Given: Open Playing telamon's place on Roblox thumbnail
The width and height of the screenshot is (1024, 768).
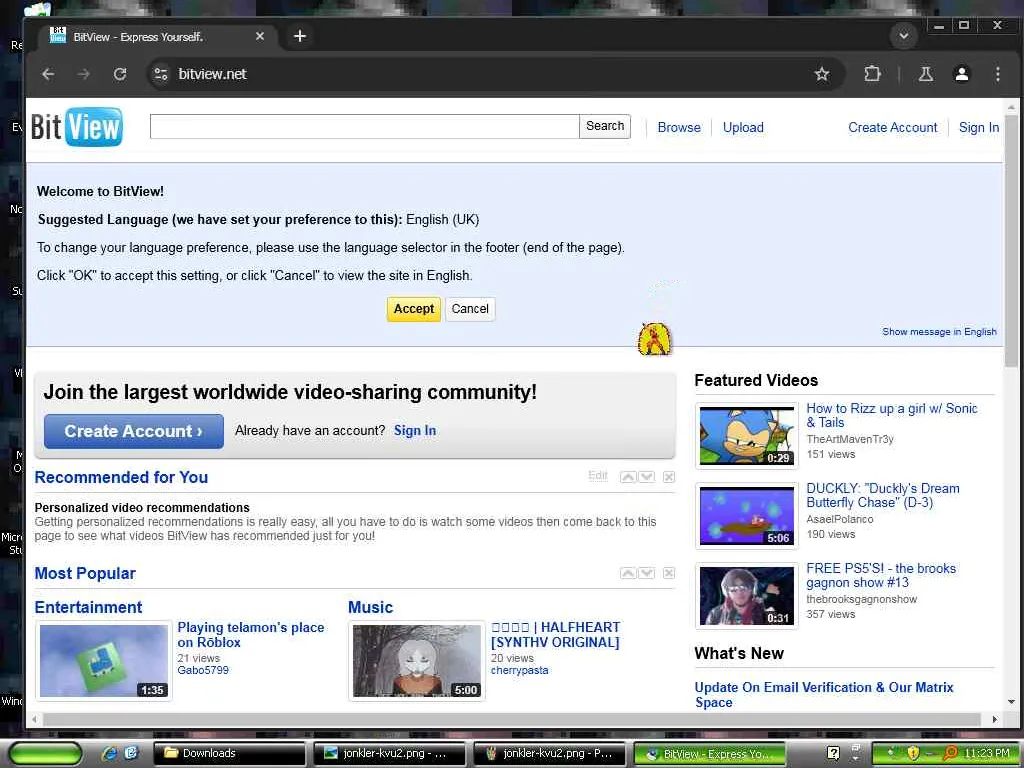Looking at the screenshot, I should point(104,661).
